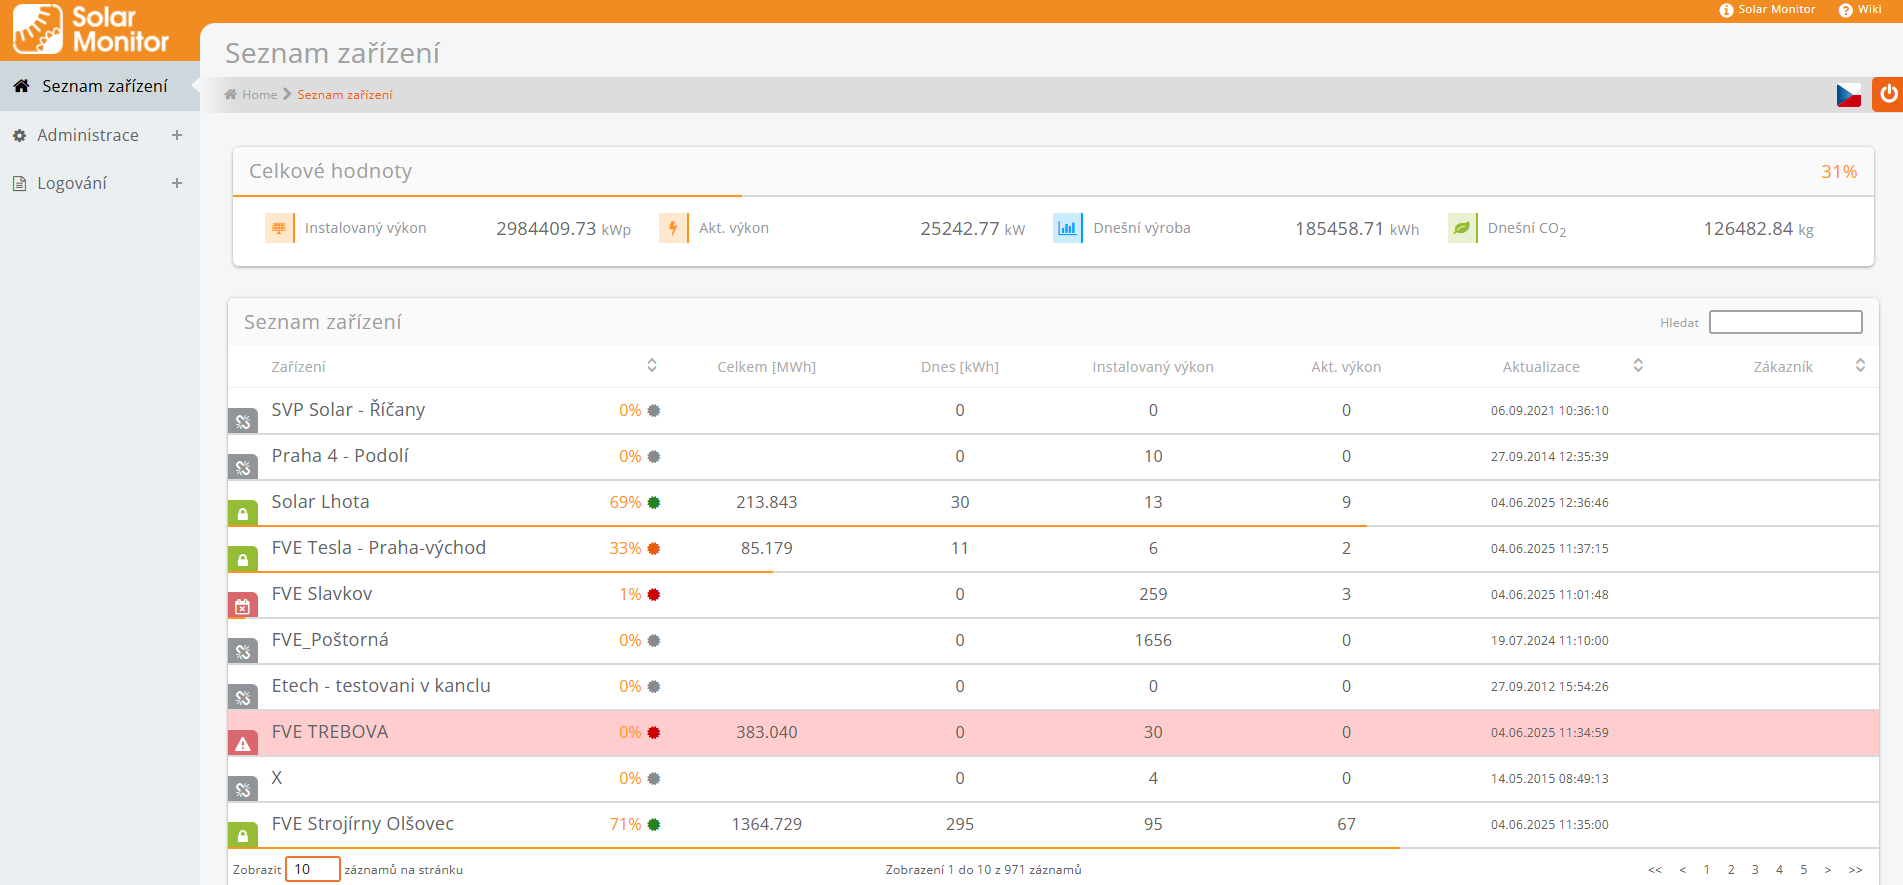Focus the Hledat search field
The width and height of the screenshot is (1903, 885).
tap(1785, 322)
